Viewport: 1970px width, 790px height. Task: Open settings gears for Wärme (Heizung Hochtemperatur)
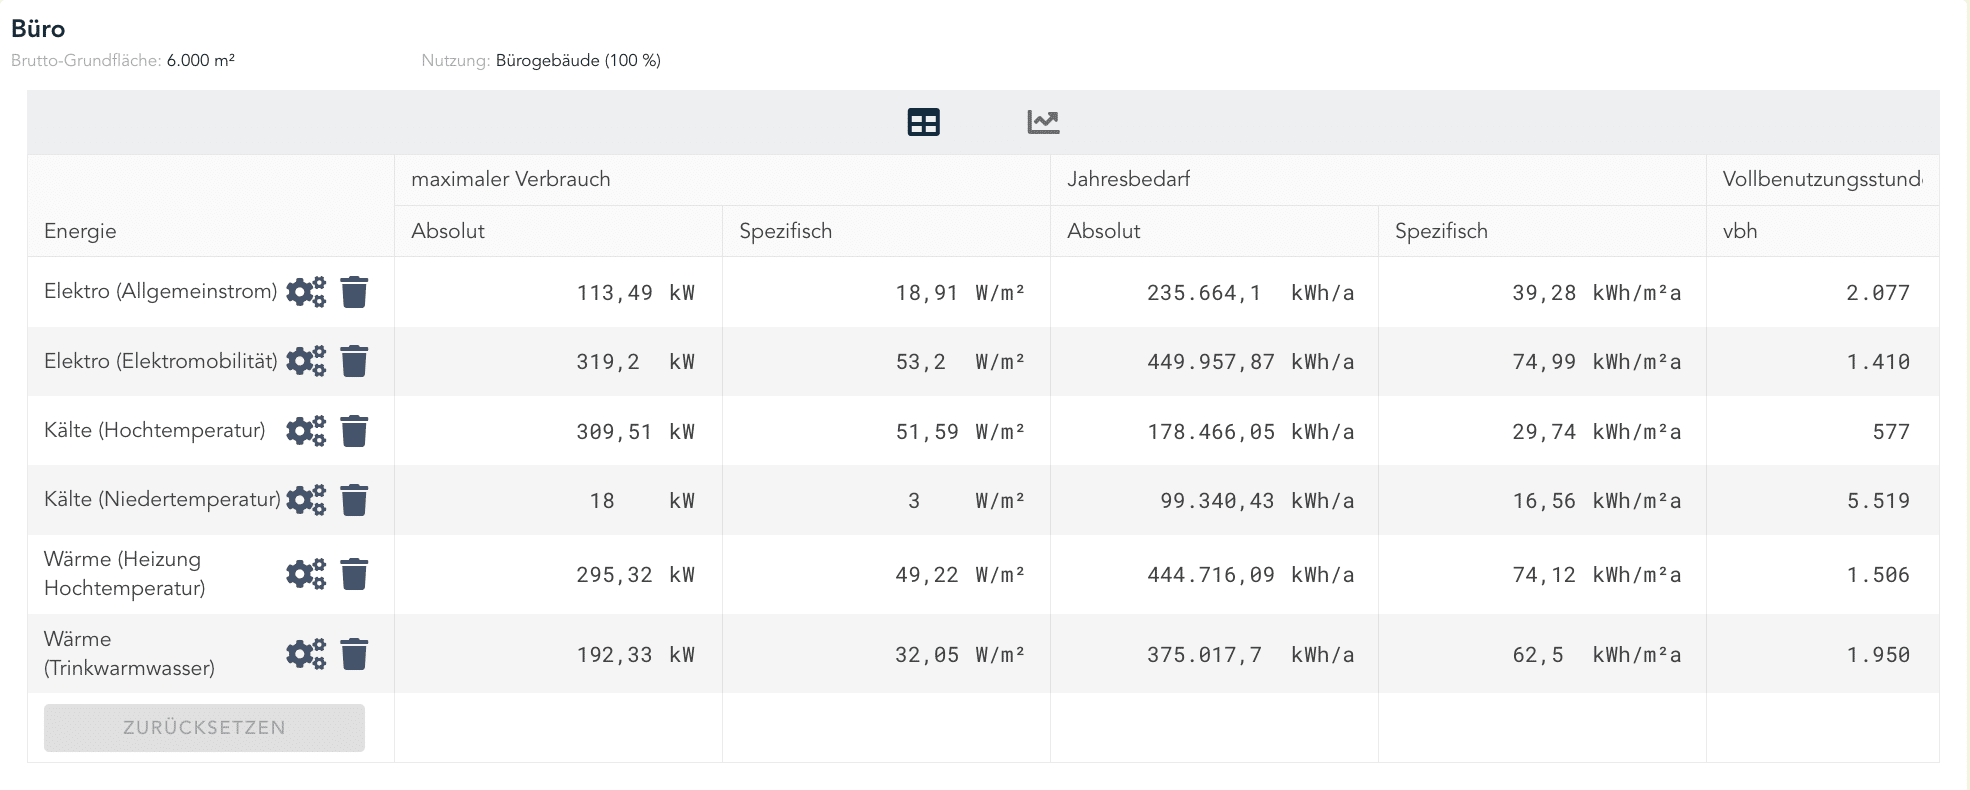click(306, 574)
